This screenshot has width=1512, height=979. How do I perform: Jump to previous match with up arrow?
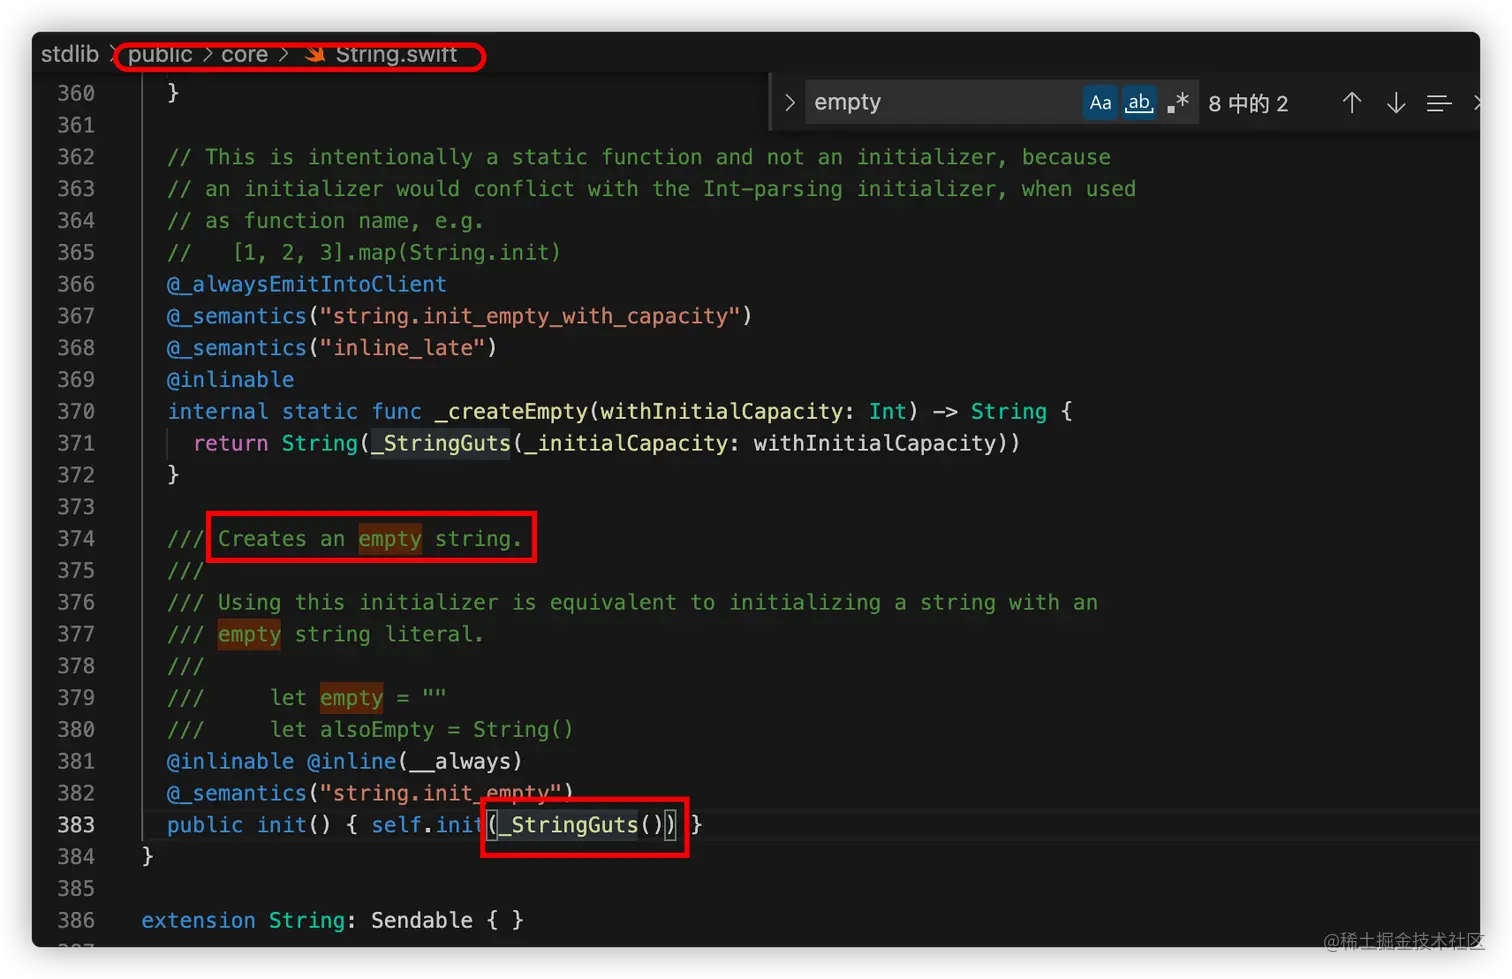click(1352, 103)
